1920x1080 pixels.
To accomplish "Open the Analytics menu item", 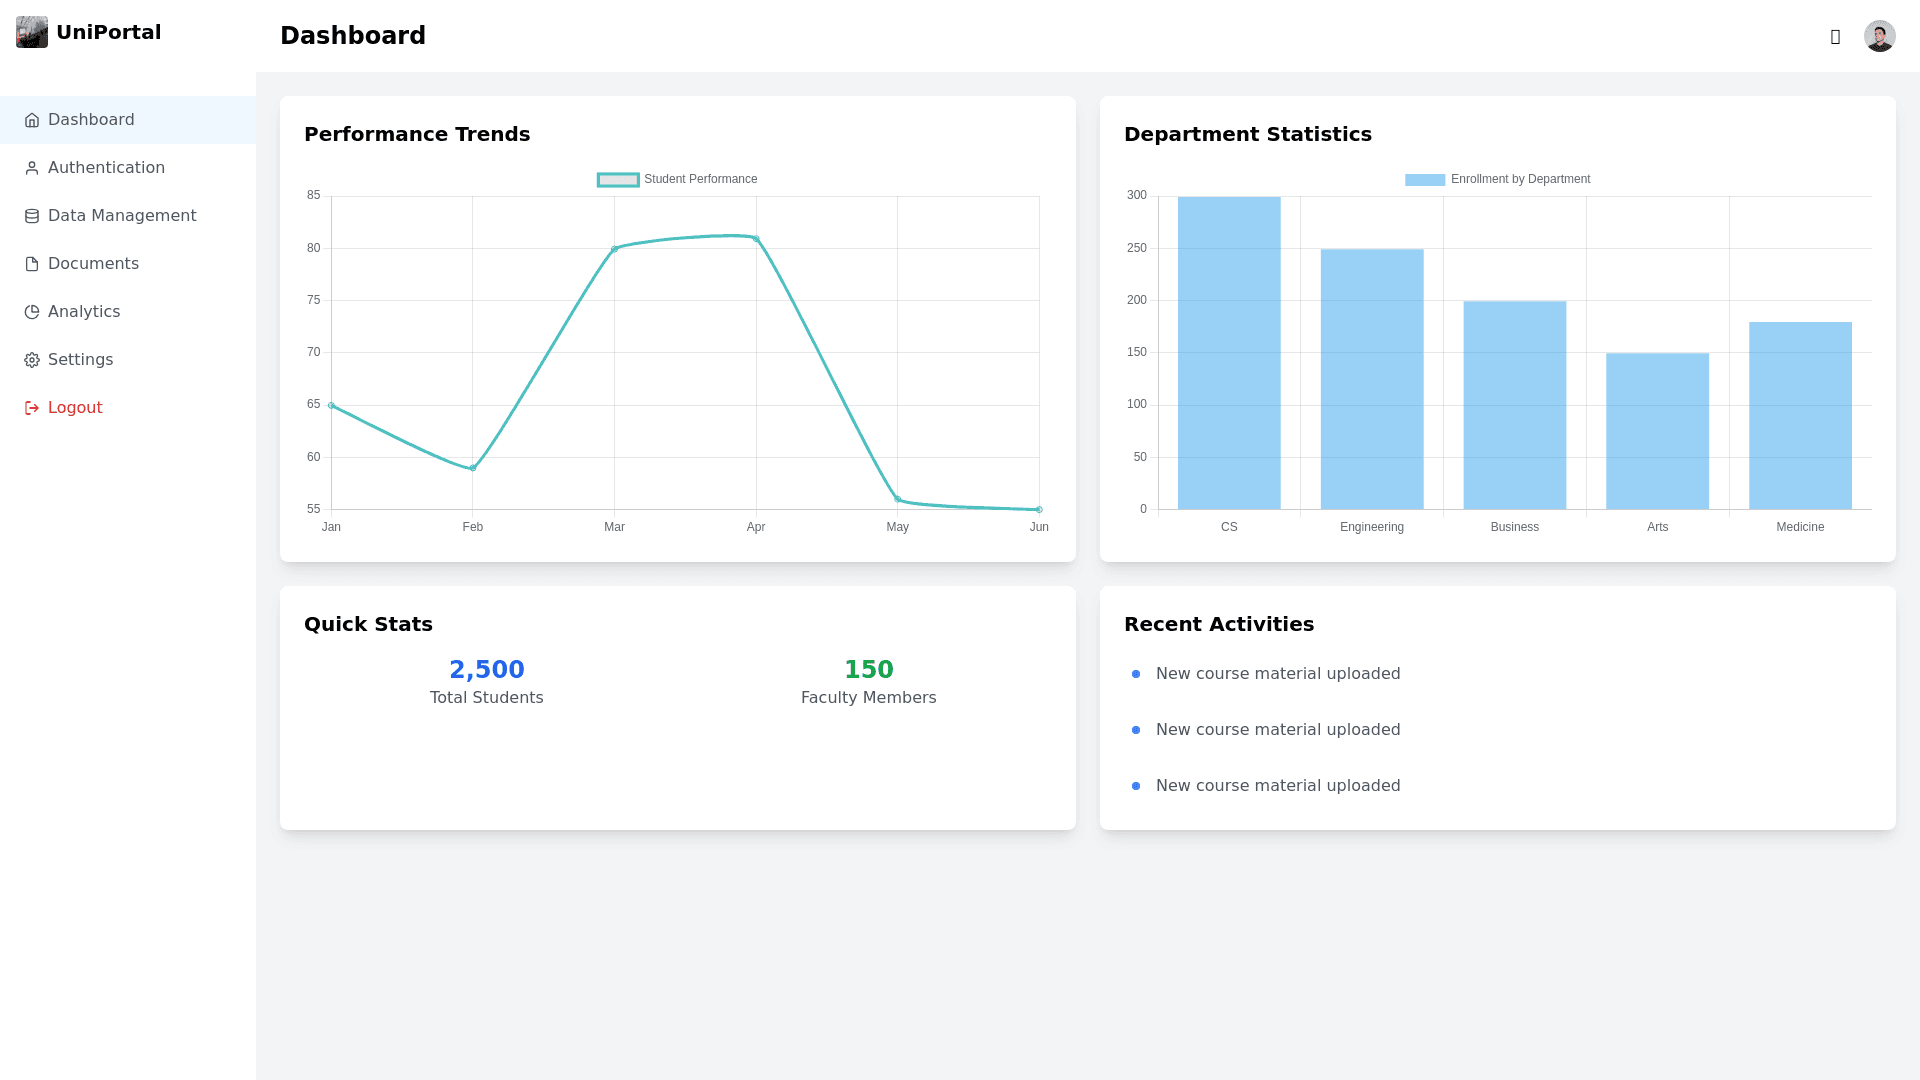I will click(x=84, y=312).
